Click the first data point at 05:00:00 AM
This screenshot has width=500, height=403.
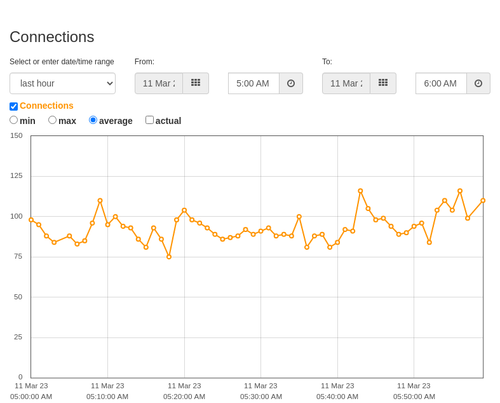[x=31, y=220]
